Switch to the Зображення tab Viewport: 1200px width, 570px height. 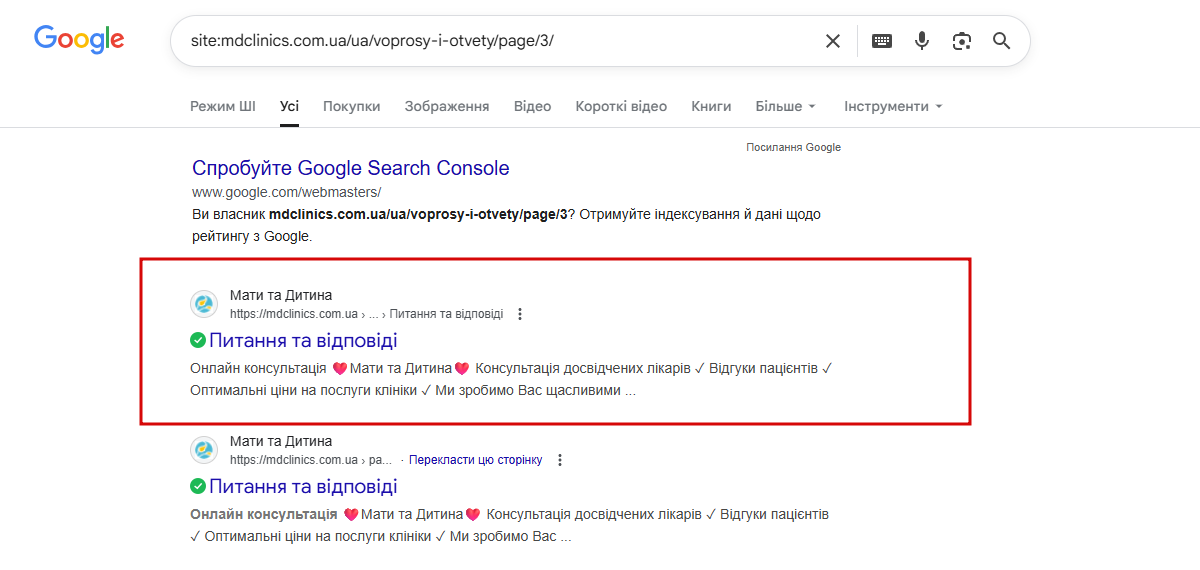(x=446, y=106)
